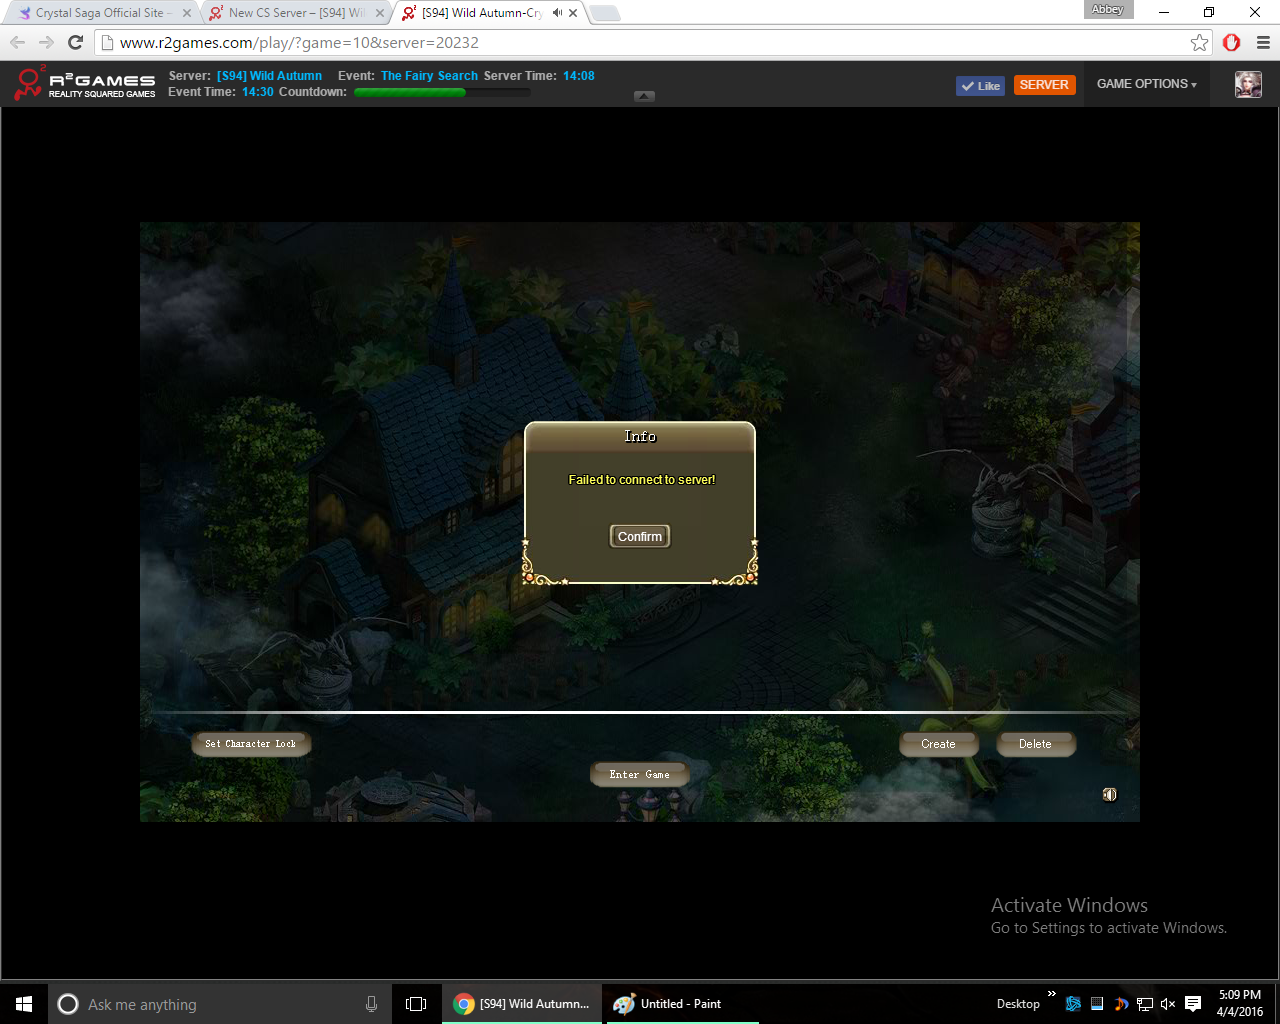Expand the Desktop toolbar chevron
This screenshot has height=1024, width=1280.
pyautogui.click(x=1051, y=994)
